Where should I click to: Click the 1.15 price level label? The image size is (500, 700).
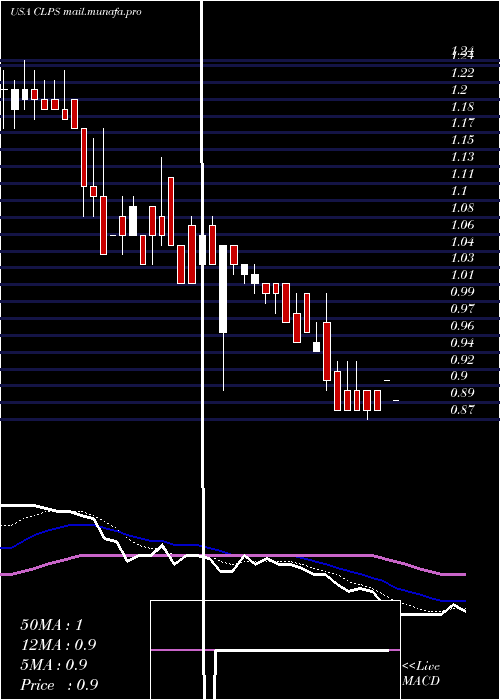tap(462, 140)
